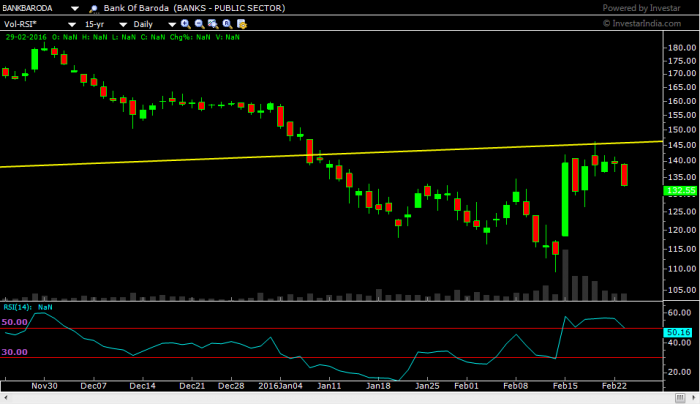Screen dimensions: 700x404
Task: Click the 180.00 price axis label
Action: [682, 47]
